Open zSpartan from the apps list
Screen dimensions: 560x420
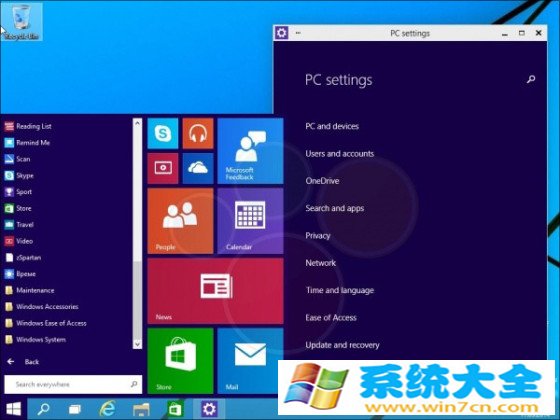pos(23,258)
